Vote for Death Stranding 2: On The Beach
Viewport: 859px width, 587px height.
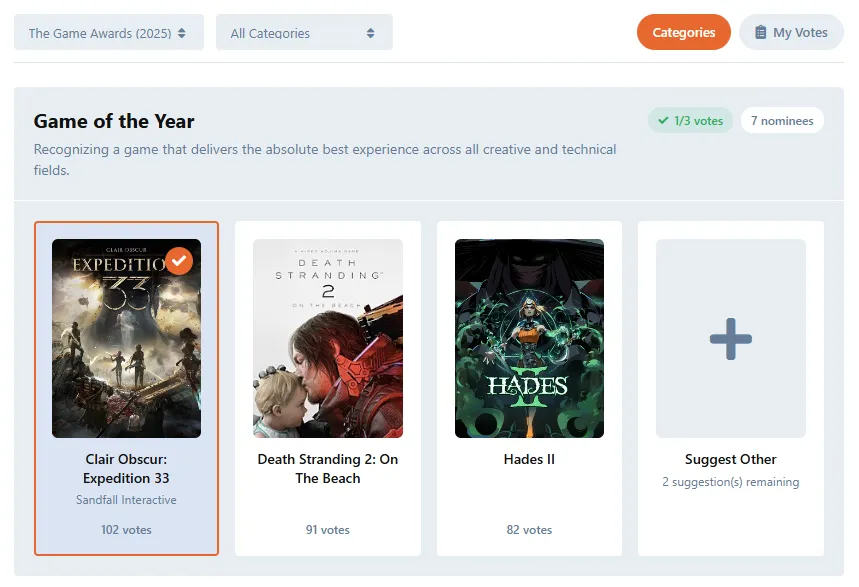(328, 389)
